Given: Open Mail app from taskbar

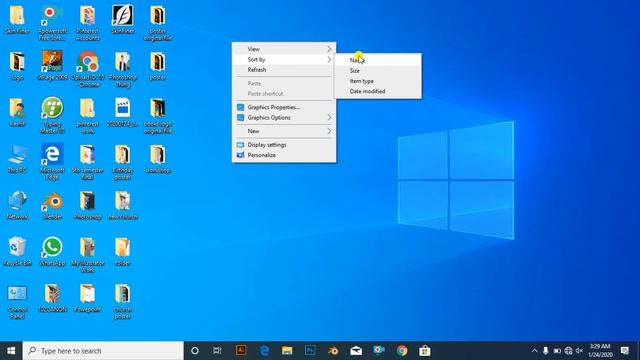Looking at the screenshot, I should (356, 351).
